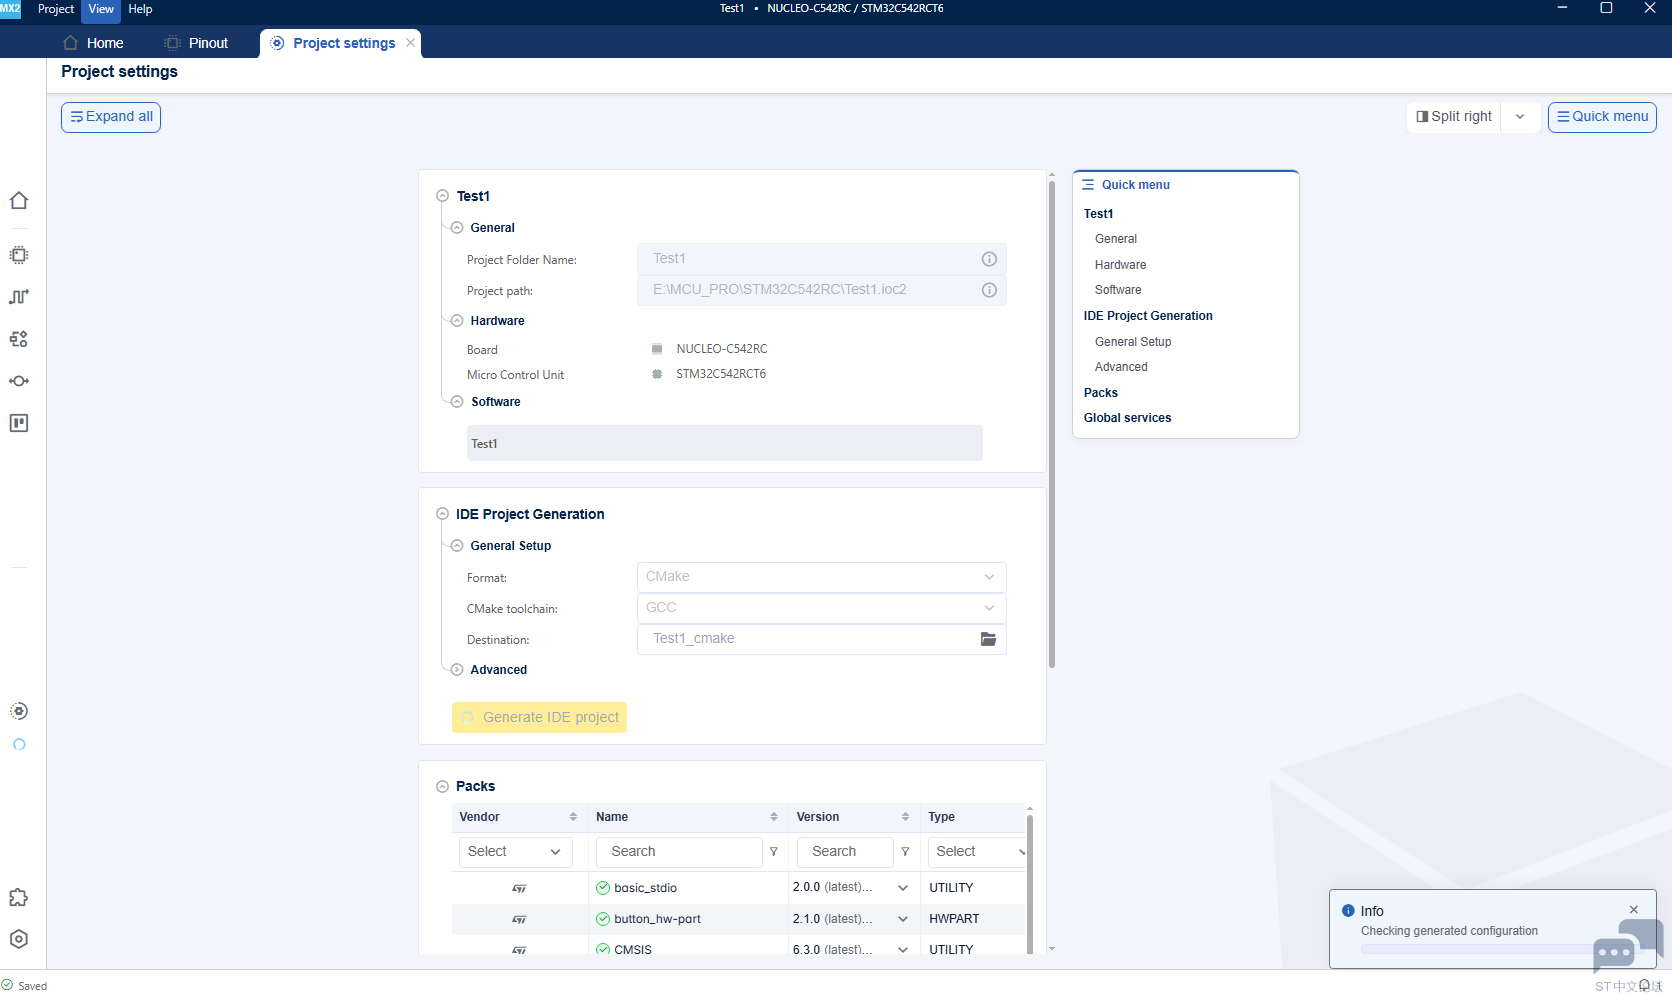1672x1002 pixels.
Task: Open the Home view from the sidebar
Action: point(19,201)
